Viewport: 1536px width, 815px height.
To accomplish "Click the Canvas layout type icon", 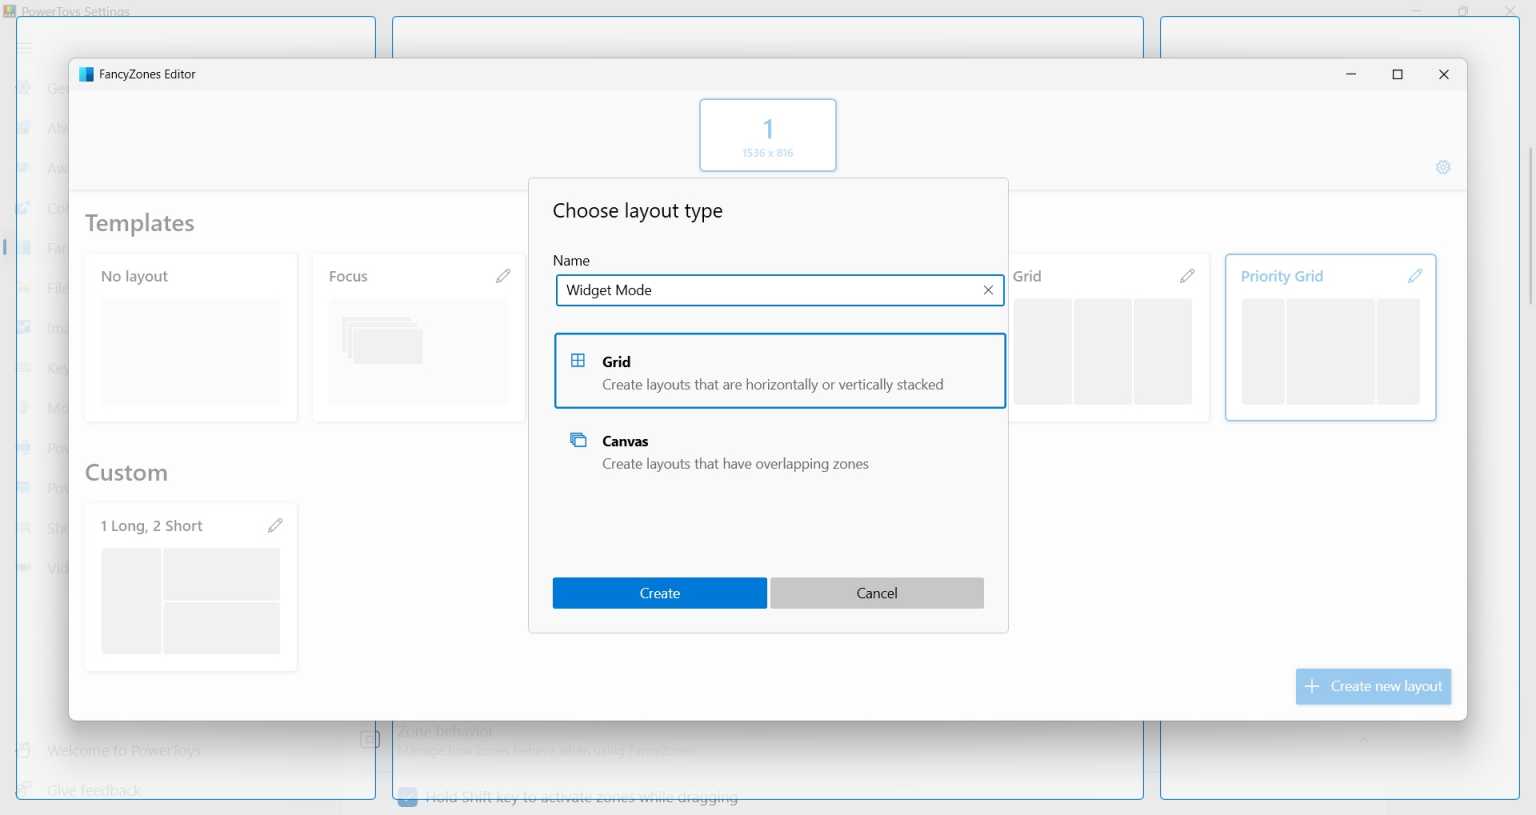I will 577,440.
